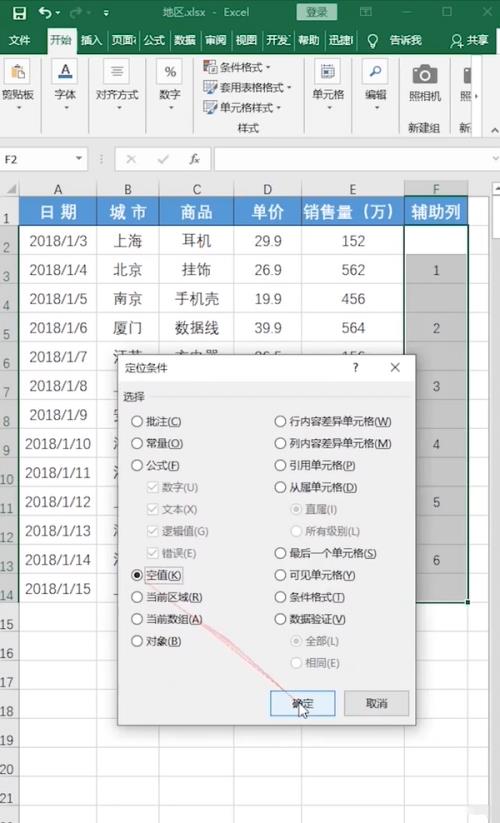Click the fx insert function icon
Screen dimensions: 500x823
coord(195,159)
